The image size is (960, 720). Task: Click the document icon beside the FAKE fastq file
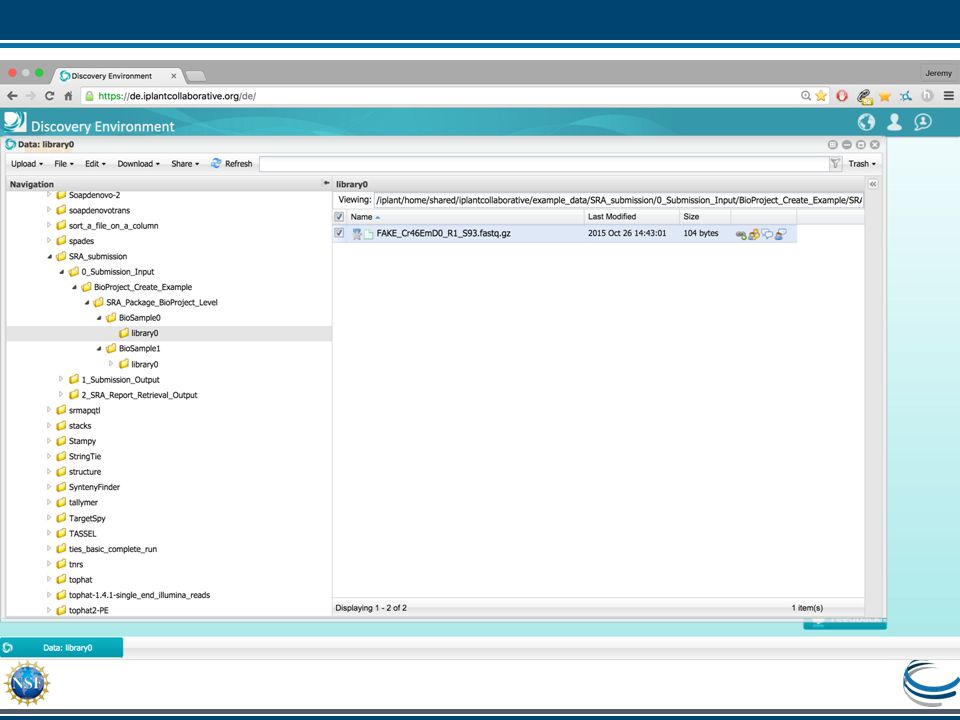tap(369, 234)
